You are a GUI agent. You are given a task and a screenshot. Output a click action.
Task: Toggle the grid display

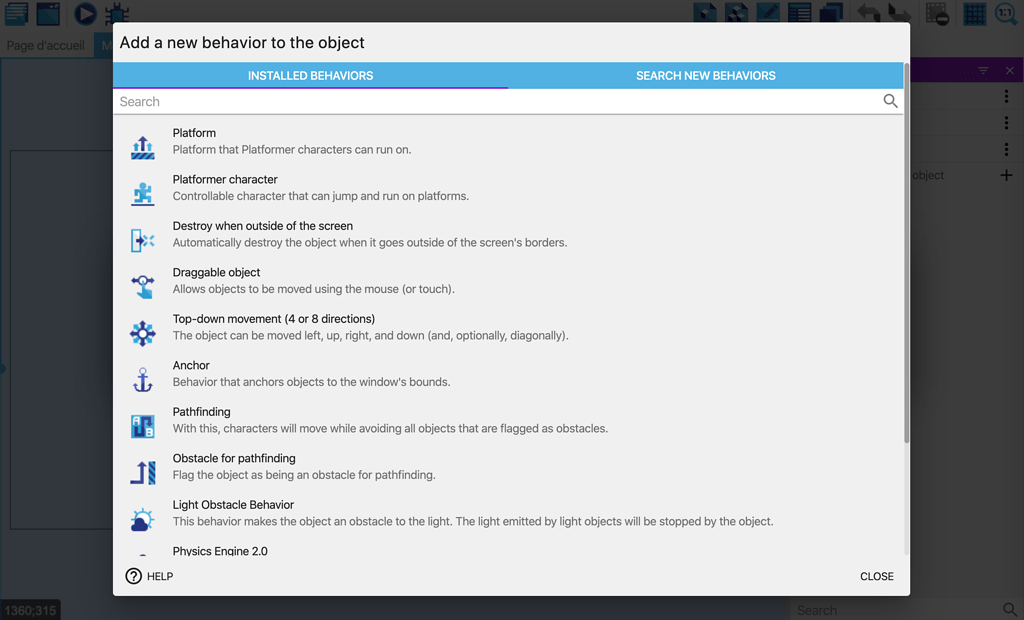[x=974, y=13]
